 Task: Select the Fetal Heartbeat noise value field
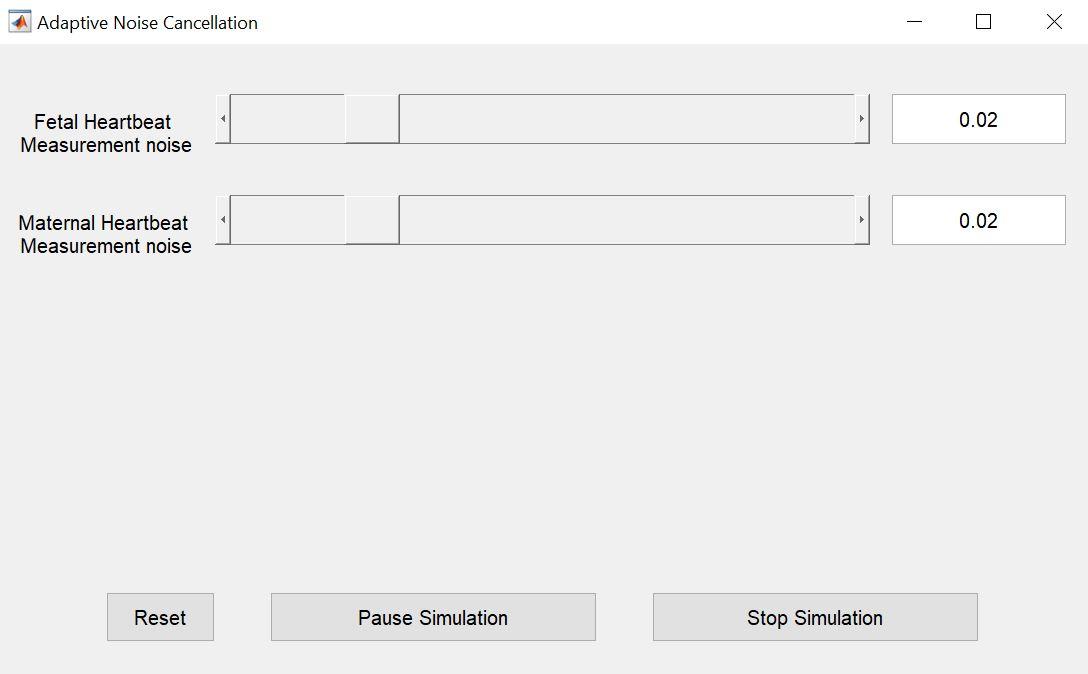tap(978, 120)
